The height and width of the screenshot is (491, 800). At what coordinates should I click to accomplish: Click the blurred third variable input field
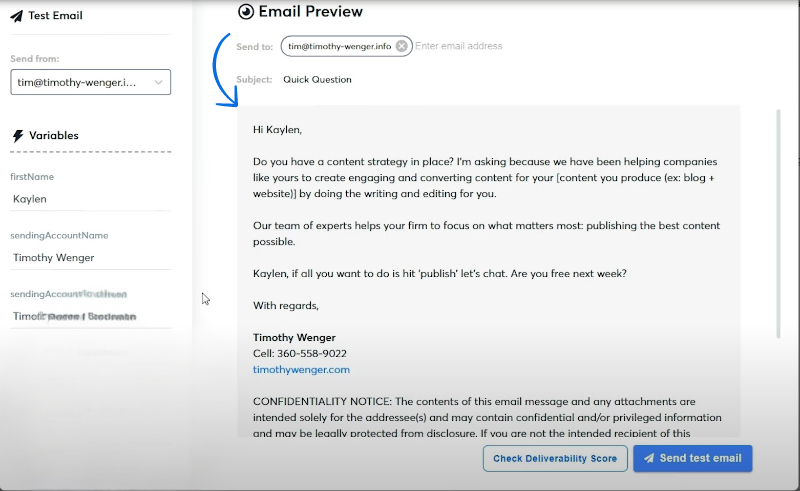tap(90, 316)
